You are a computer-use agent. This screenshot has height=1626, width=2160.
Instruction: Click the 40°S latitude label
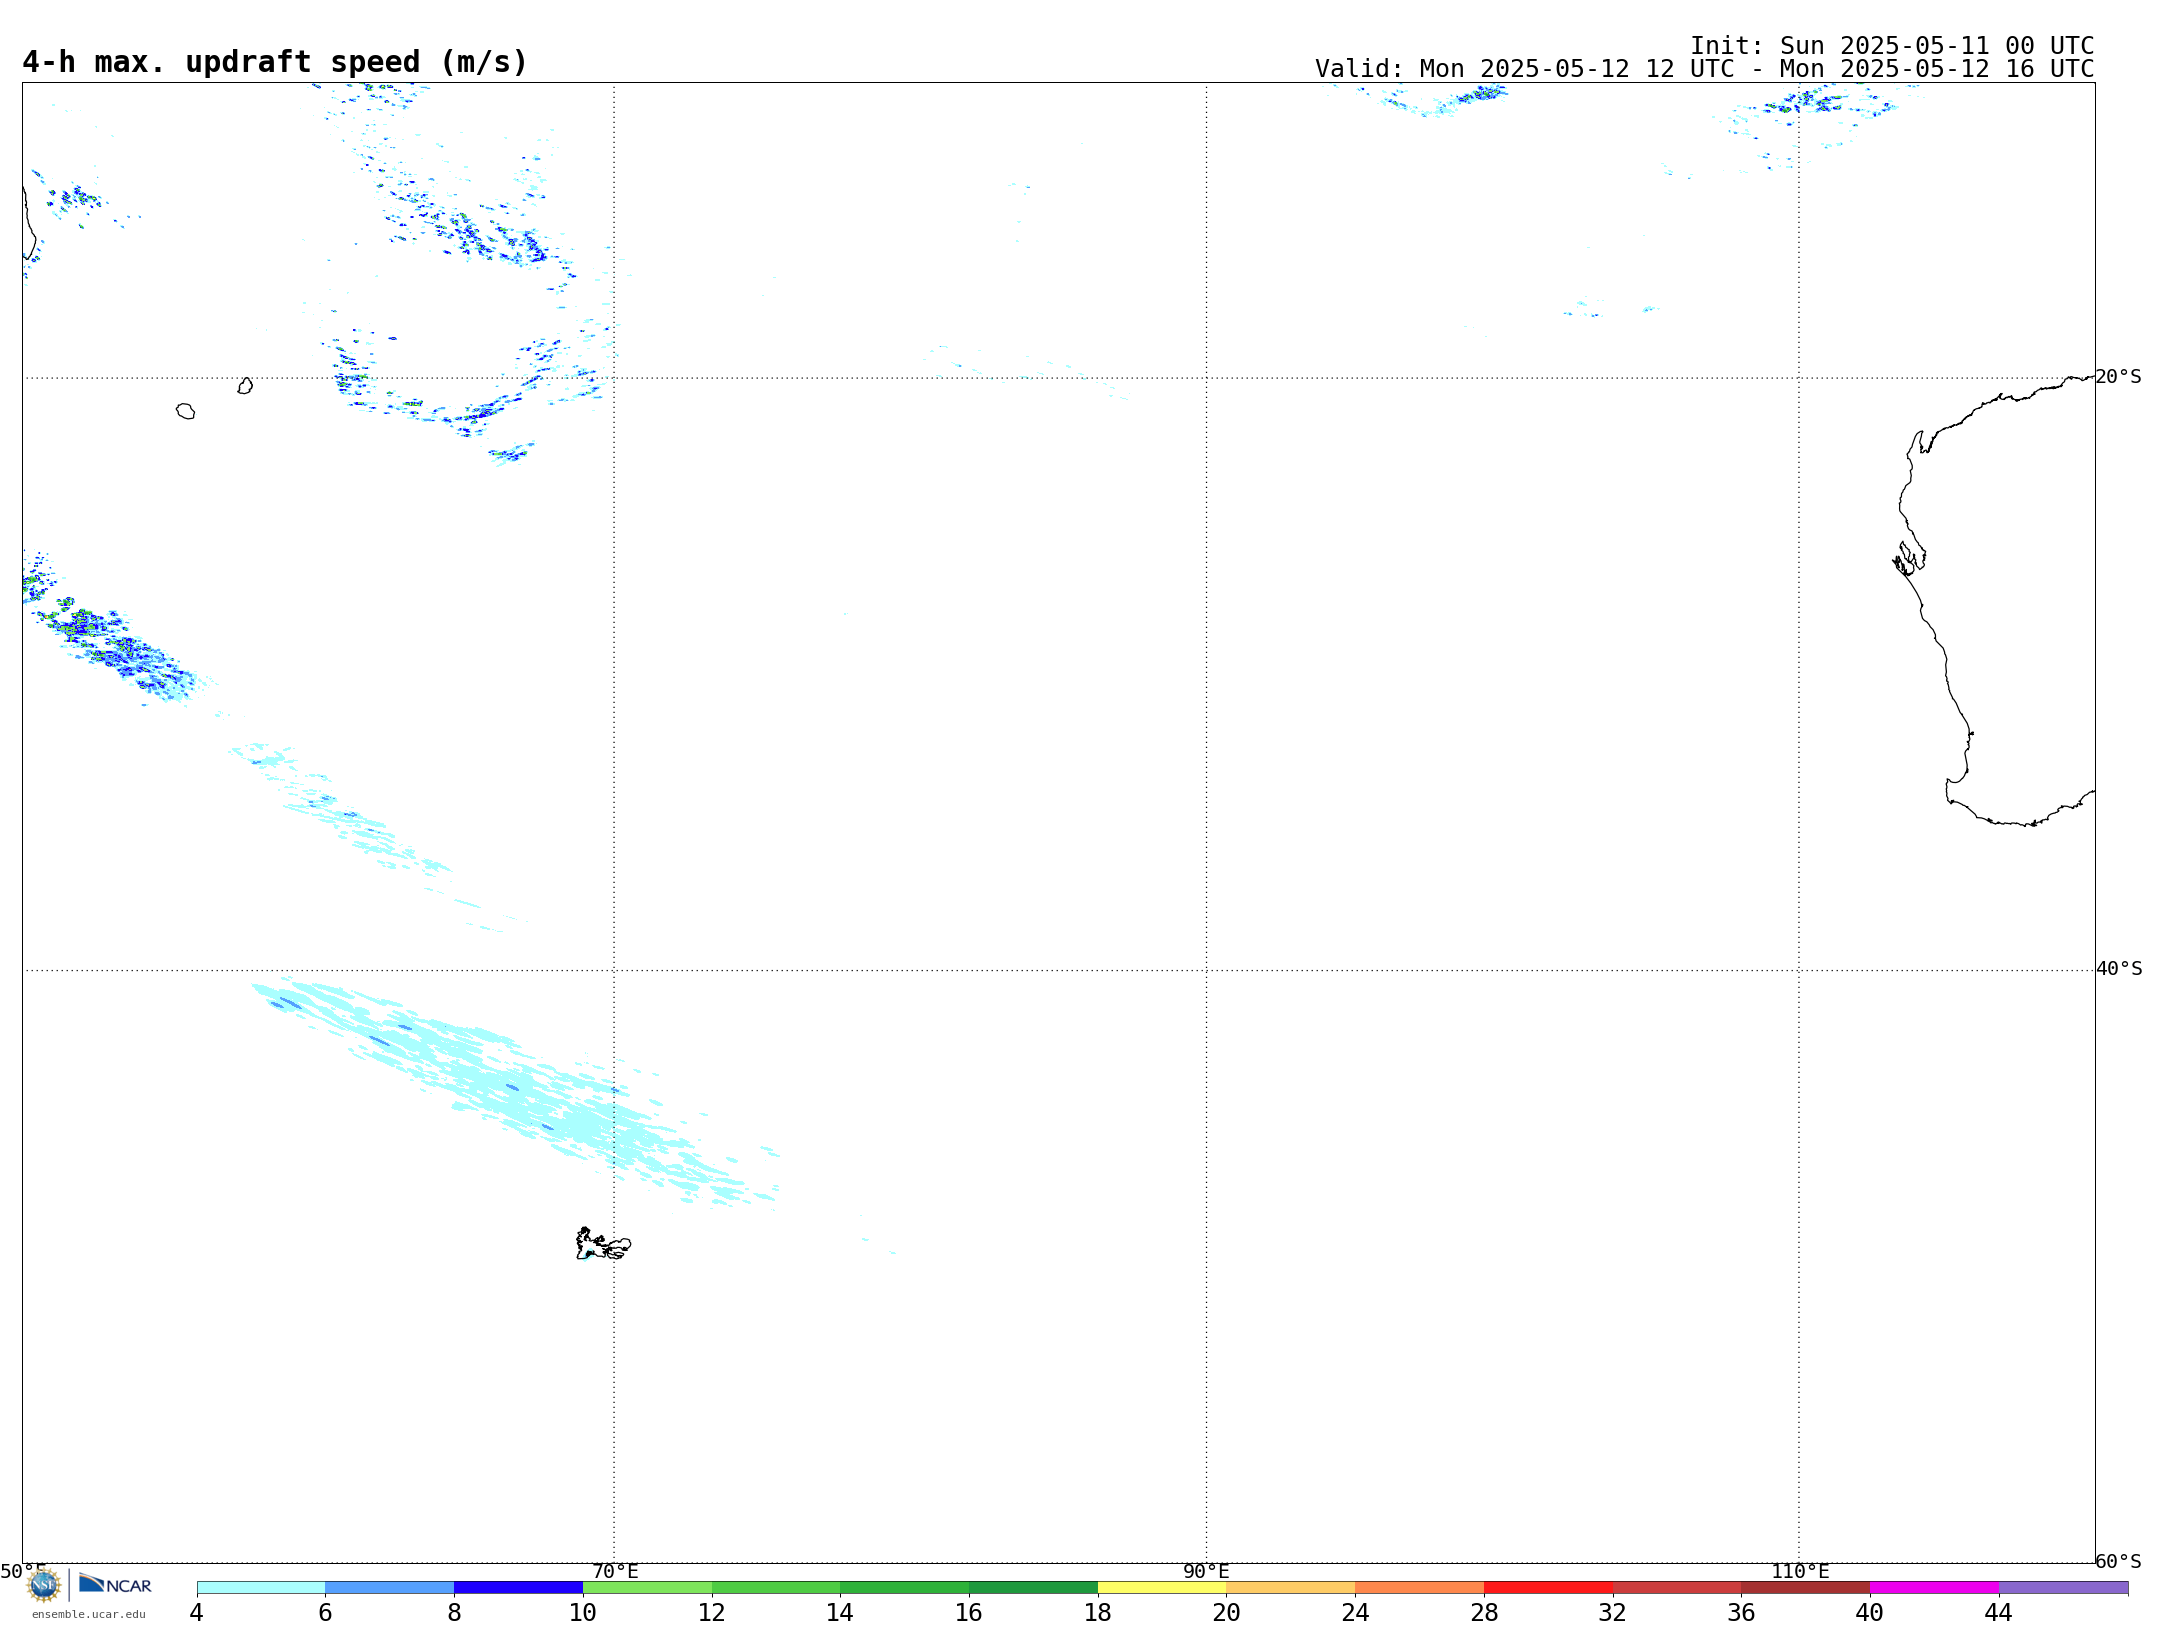coord(2119,969)
